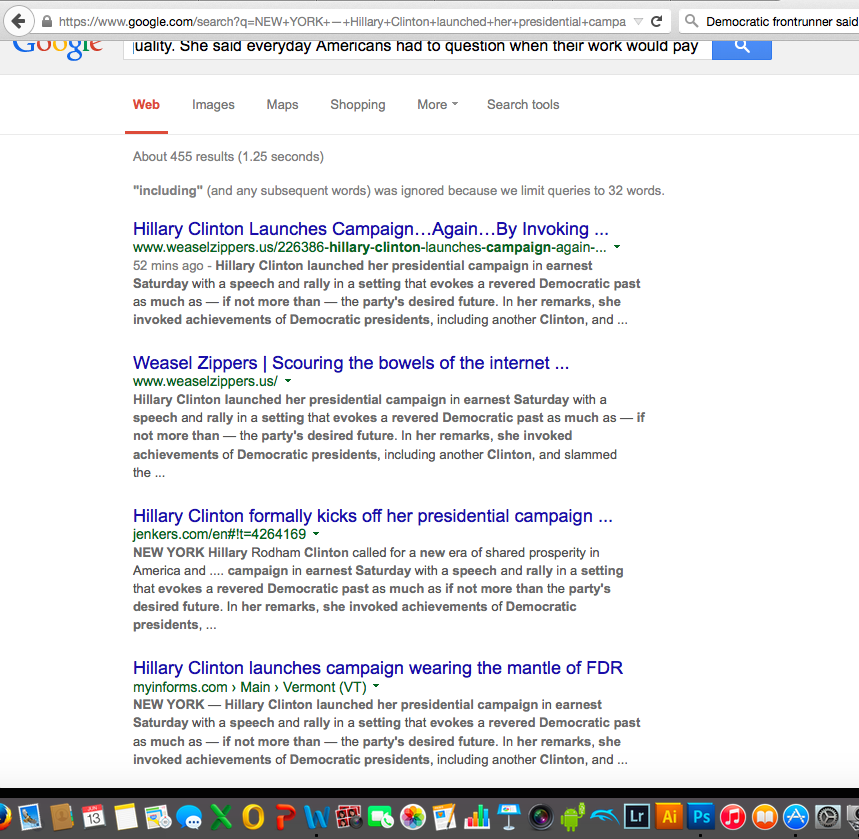
Task: Open FaceTime from the dock
Action: [381, 818]
